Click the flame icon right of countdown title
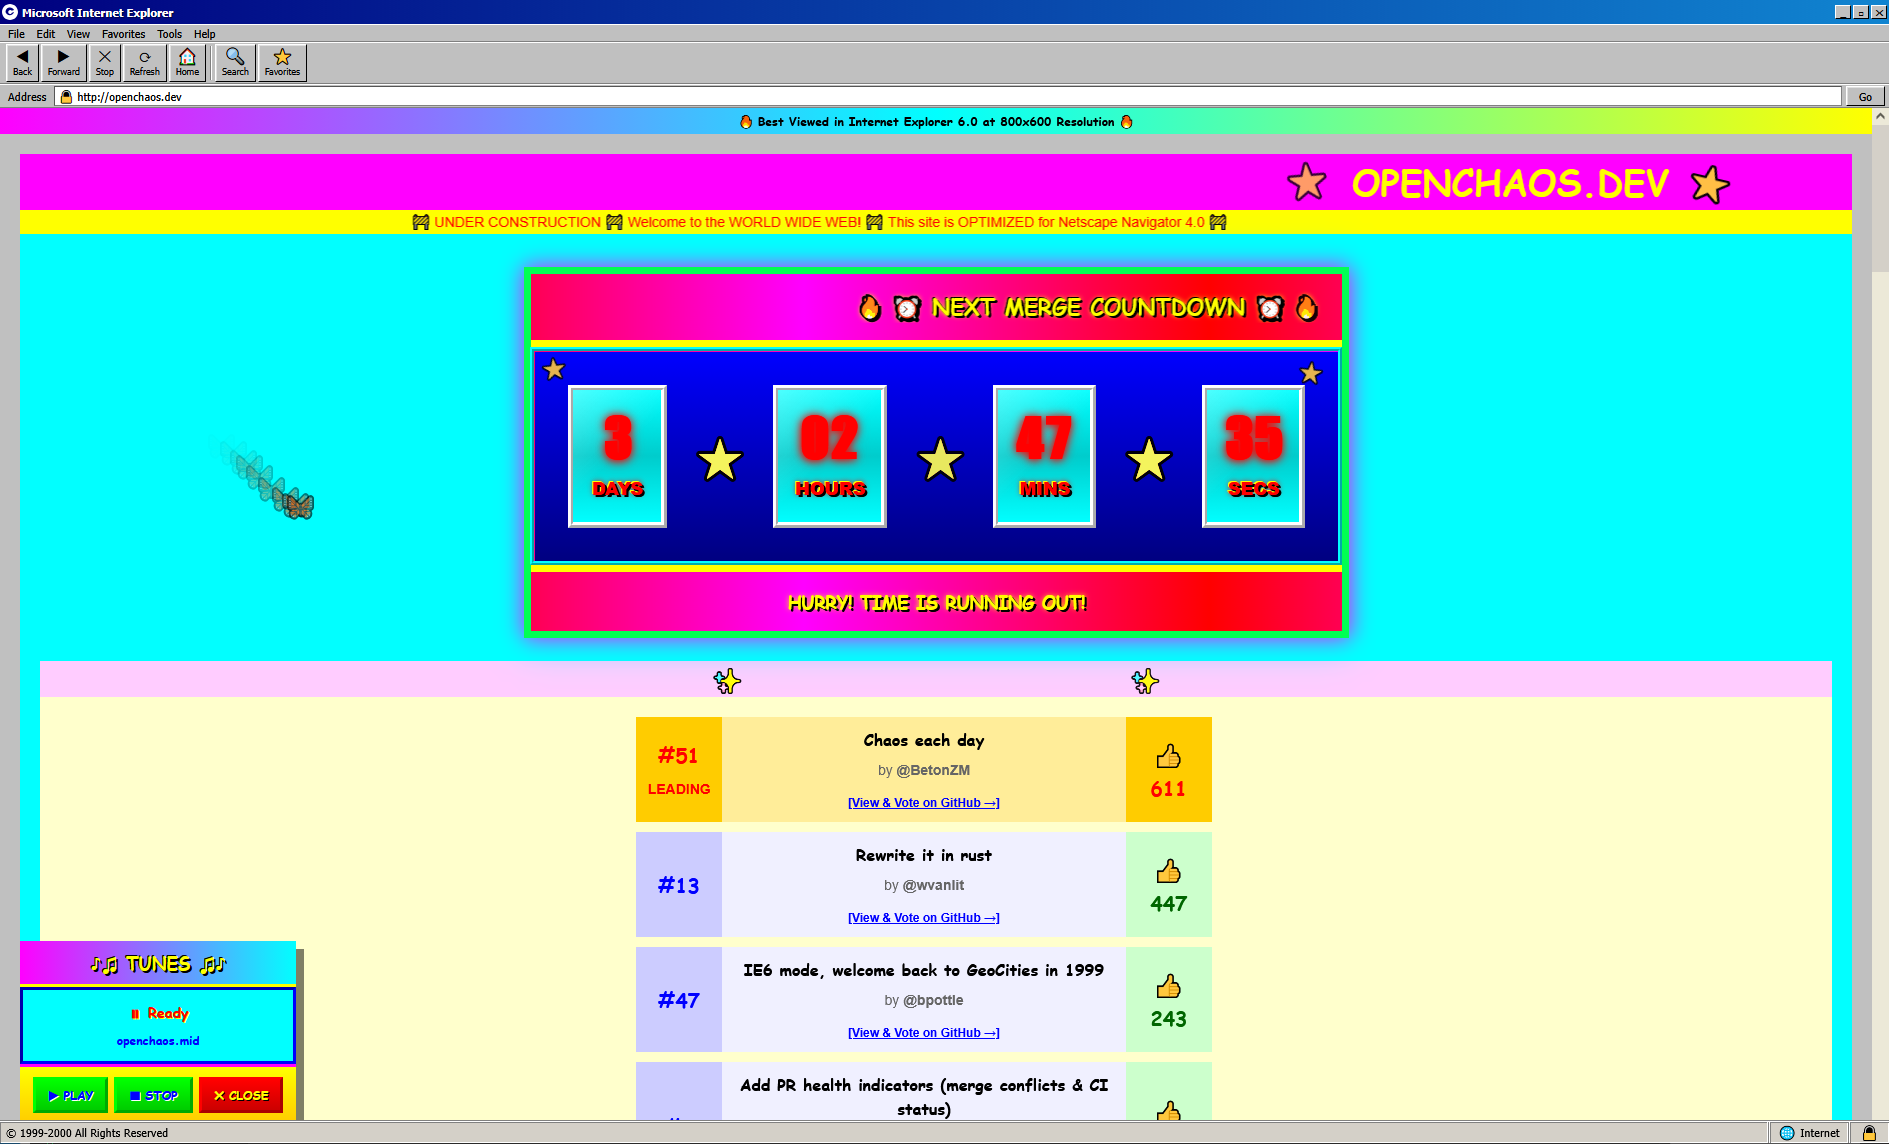The image size is (1889, 1144). pyautogui.click(x=1306, y=308)
